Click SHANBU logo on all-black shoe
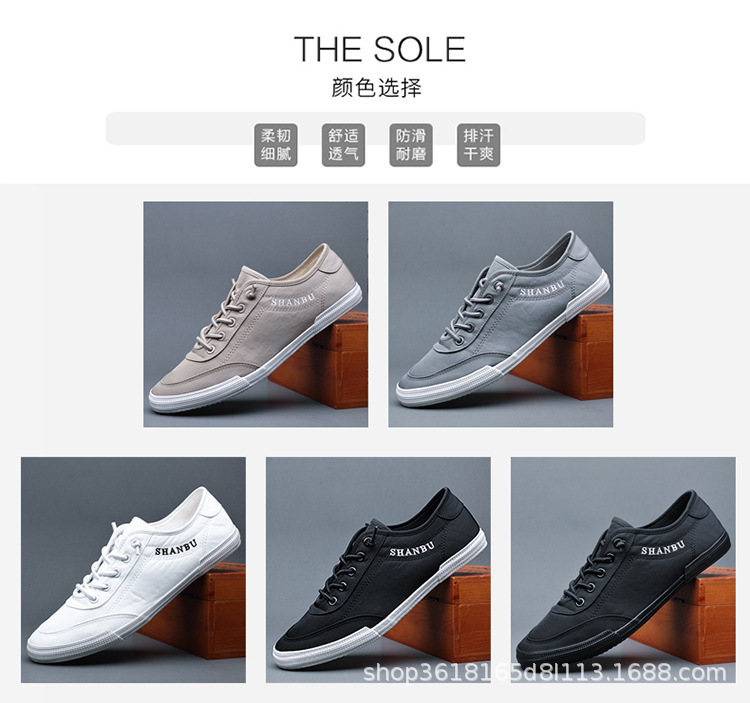The height and width of the screenshot is (703, 750). coord(663,548)
